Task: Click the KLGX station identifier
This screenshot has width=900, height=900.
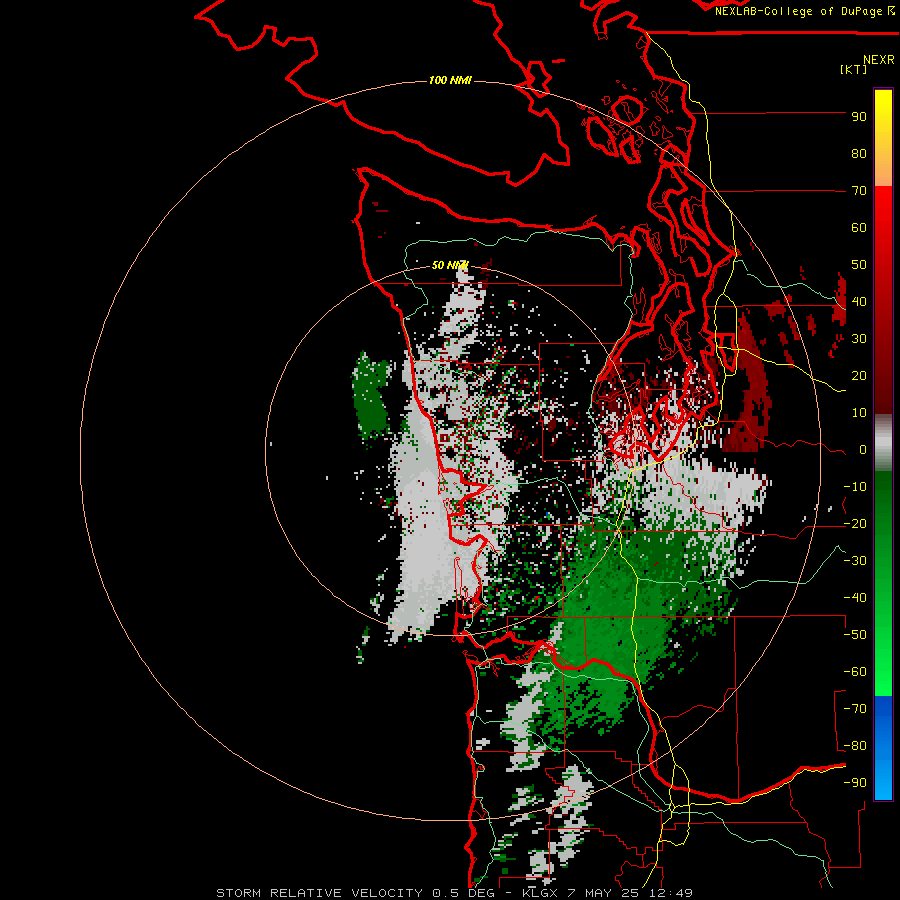Action: tap(541, 893)
